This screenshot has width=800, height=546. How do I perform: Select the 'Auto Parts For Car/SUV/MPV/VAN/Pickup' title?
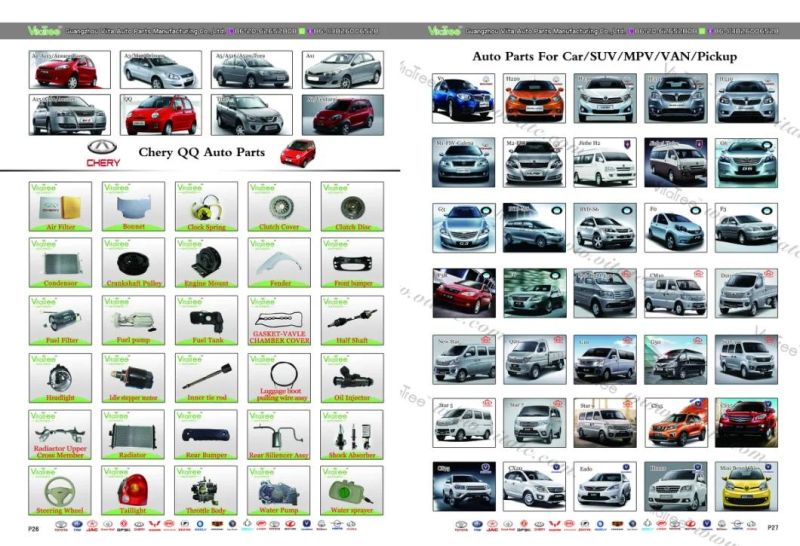point(605,56)
